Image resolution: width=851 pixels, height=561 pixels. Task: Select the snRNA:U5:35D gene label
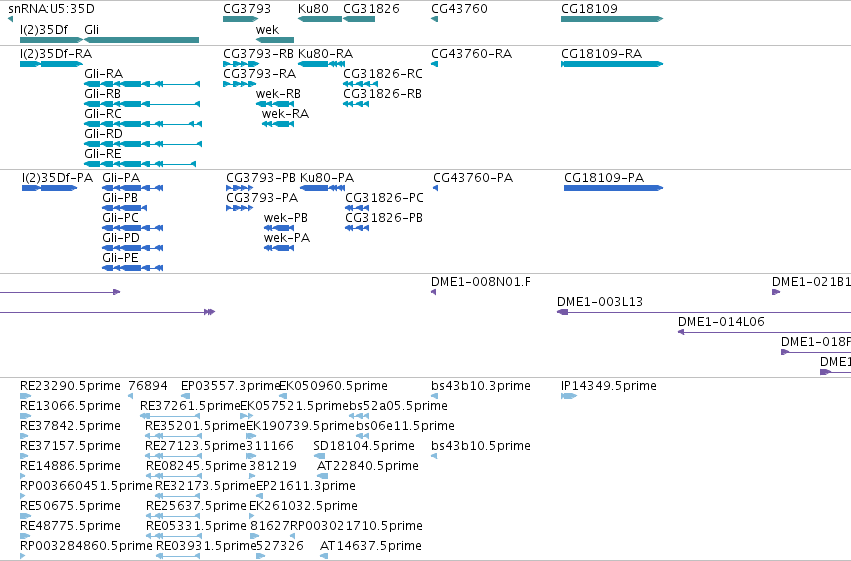[51, 9]
